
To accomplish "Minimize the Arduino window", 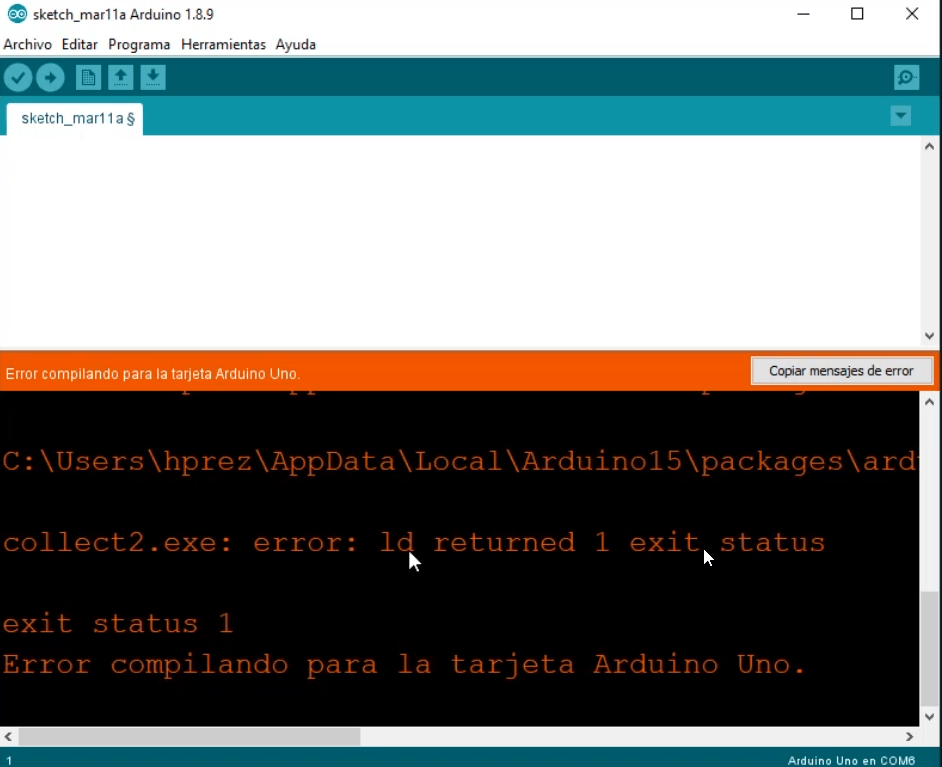I will click(803, 14).
